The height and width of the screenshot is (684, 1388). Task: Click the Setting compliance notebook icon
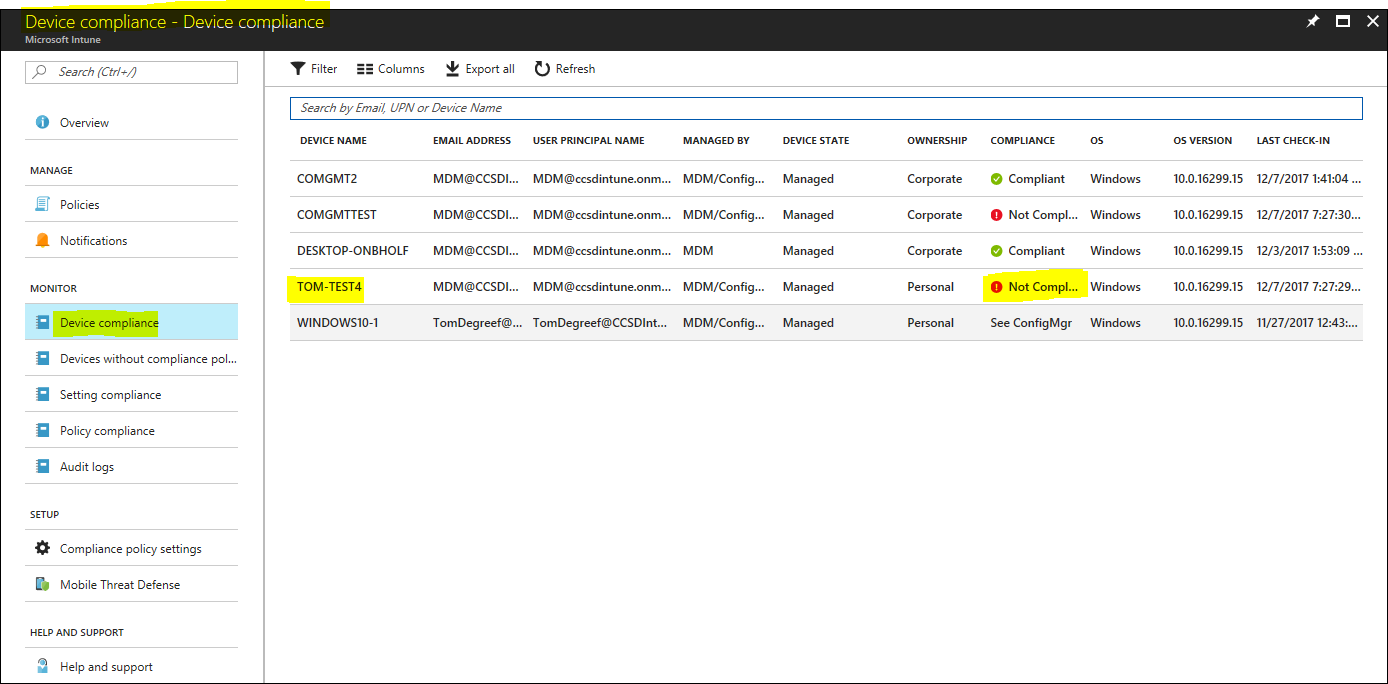pos(42,394)
